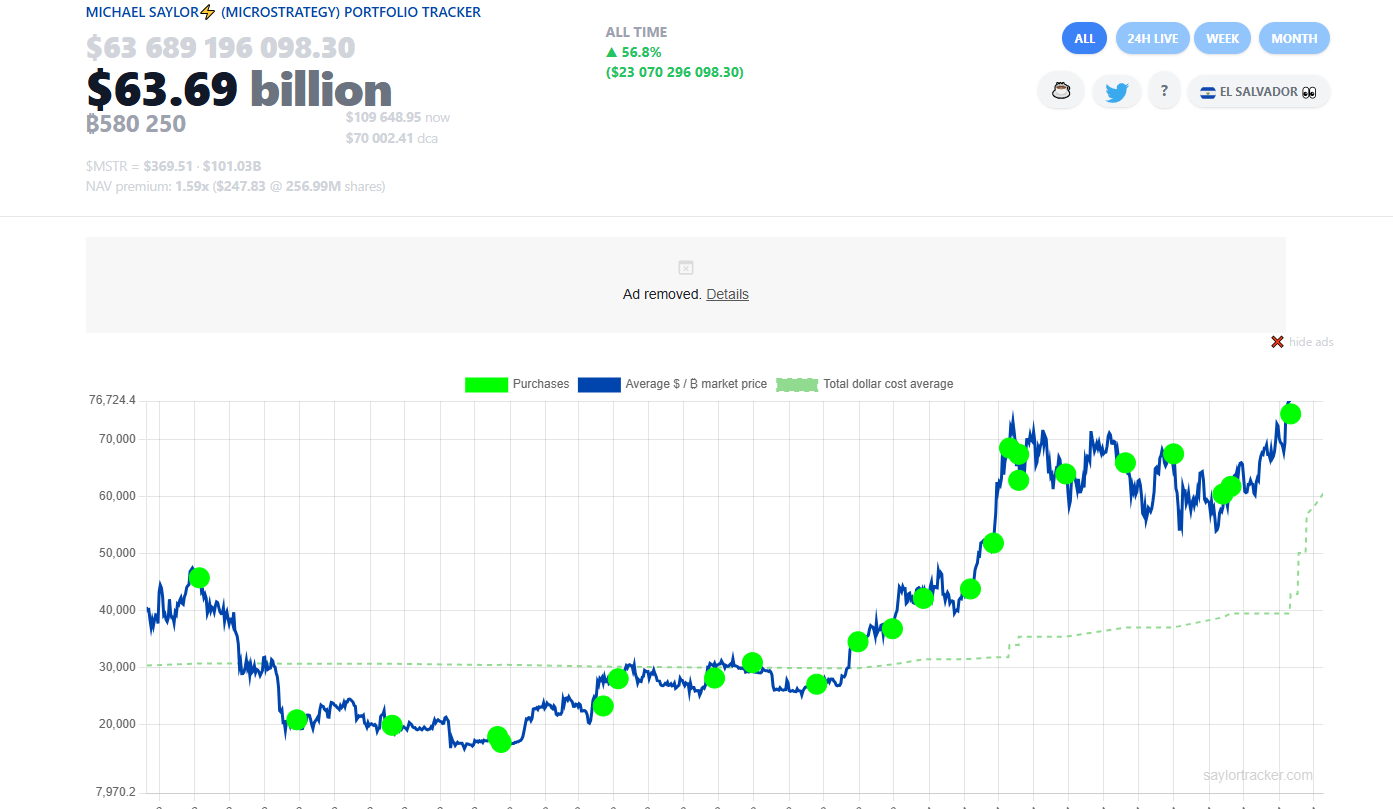The width and height of the screenshot is (1393, 809).
Task: Click the ($23 070 296 098.30) profit text
Action: pos(675,72)
